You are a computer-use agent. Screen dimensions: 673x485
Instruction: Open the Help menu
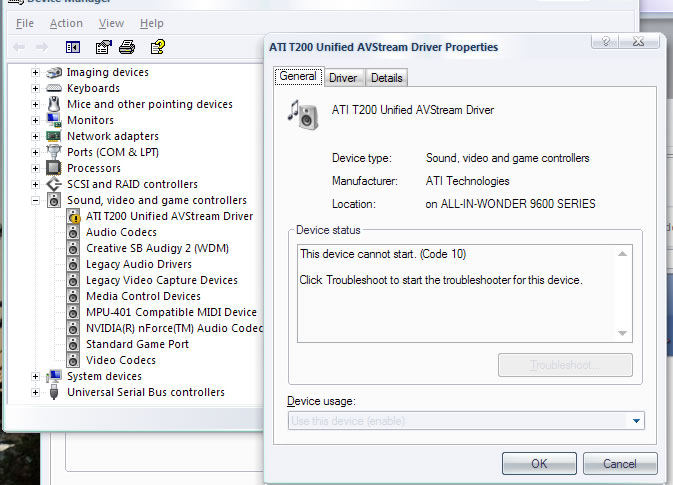152,23
